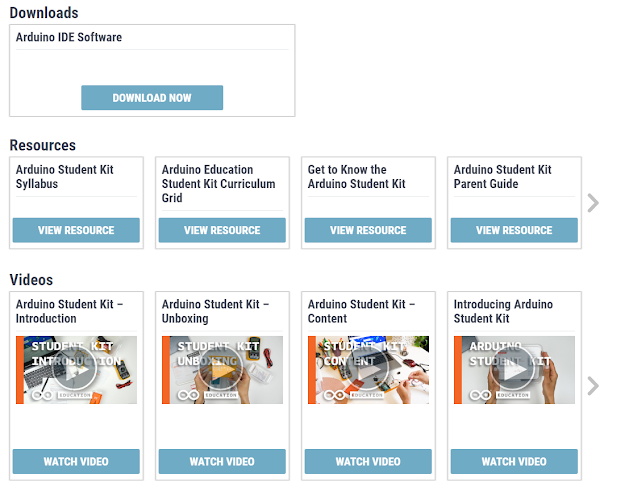View Get to Know the Arduino Student Kit resource
The height and width of the screenshot is (491, 625).
(368, 230)
